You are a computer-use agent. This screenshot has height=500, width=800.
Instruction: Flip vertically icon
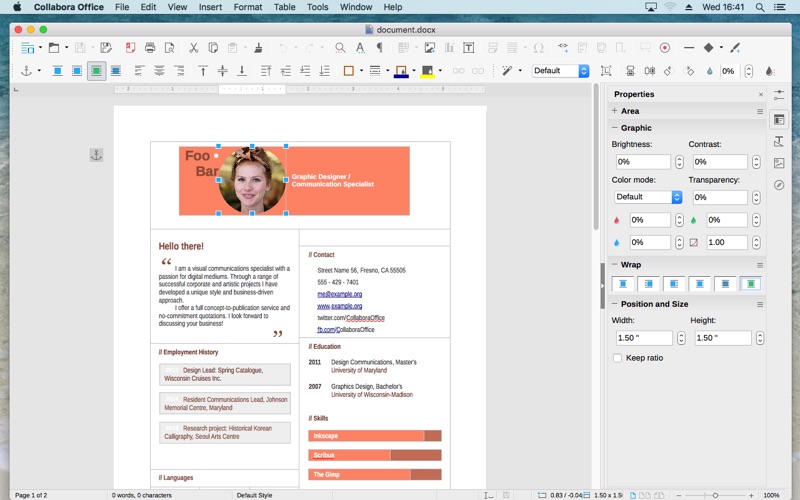[630, 71]
